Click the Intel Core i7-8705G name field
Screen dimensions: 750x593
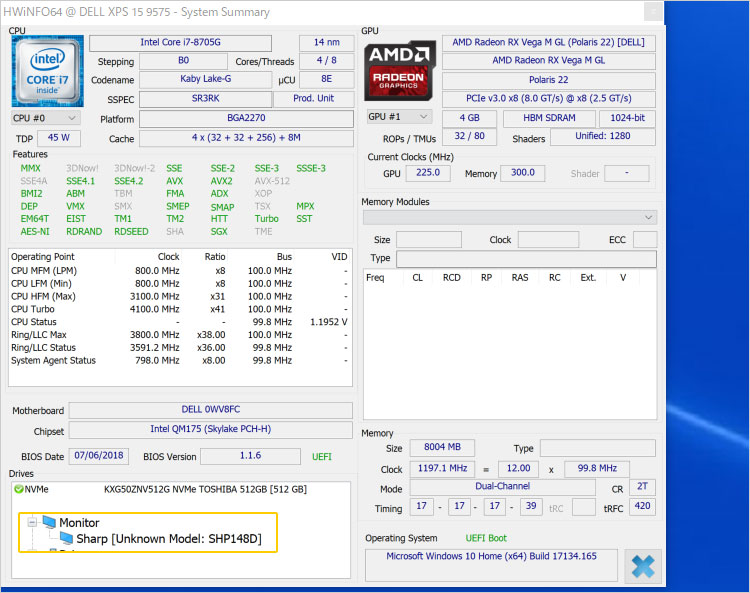(x=180, y=43)
